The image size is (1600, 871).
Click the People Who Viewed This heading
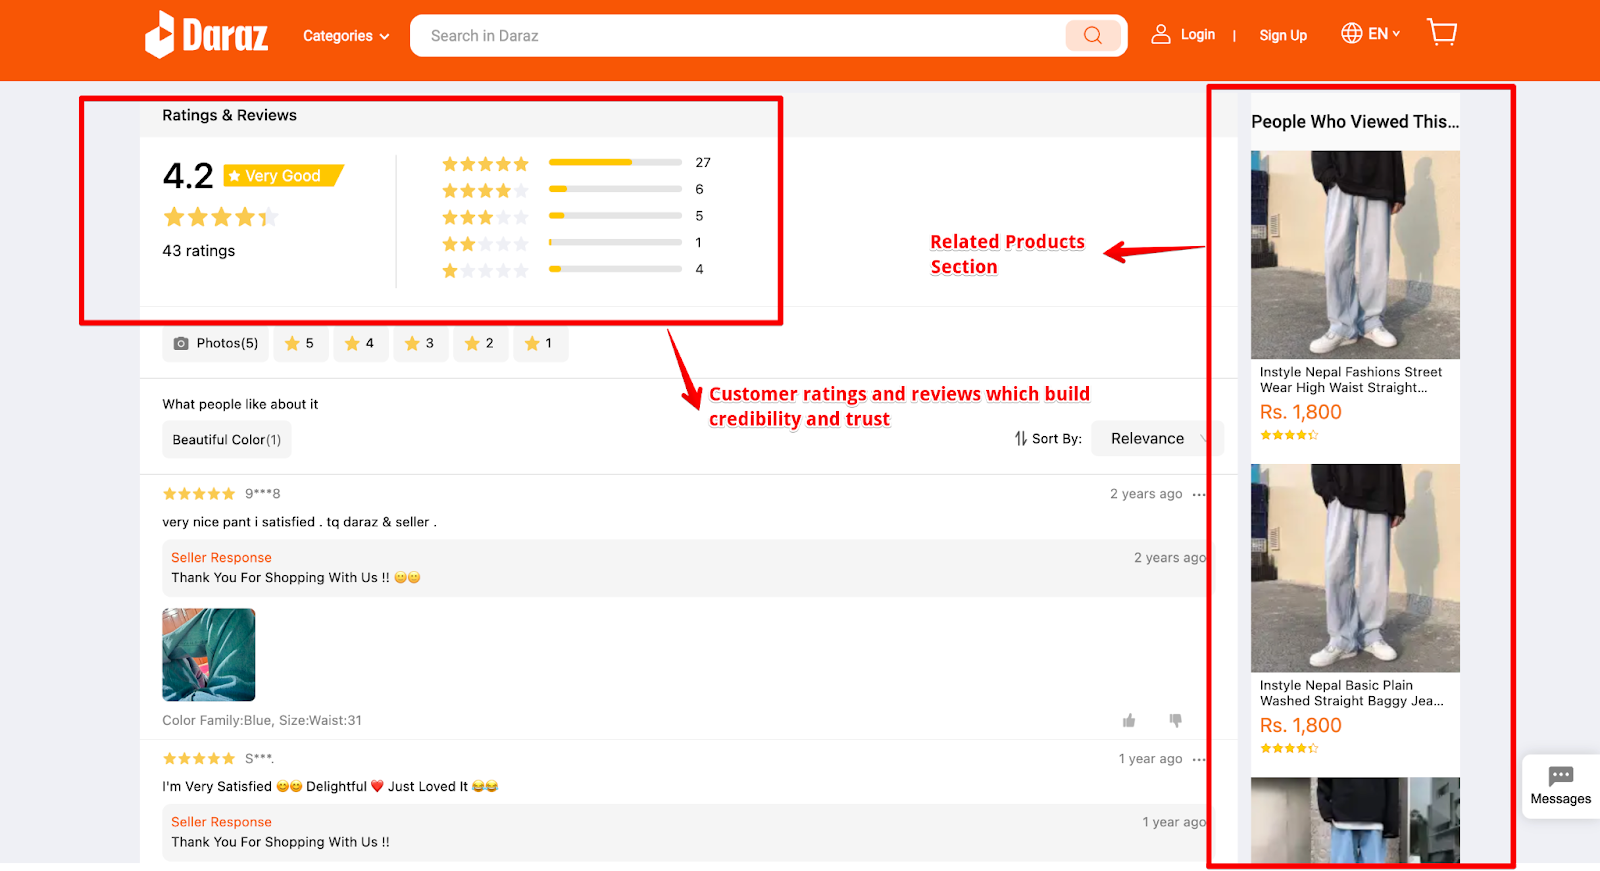click(x=1355, y=122)
